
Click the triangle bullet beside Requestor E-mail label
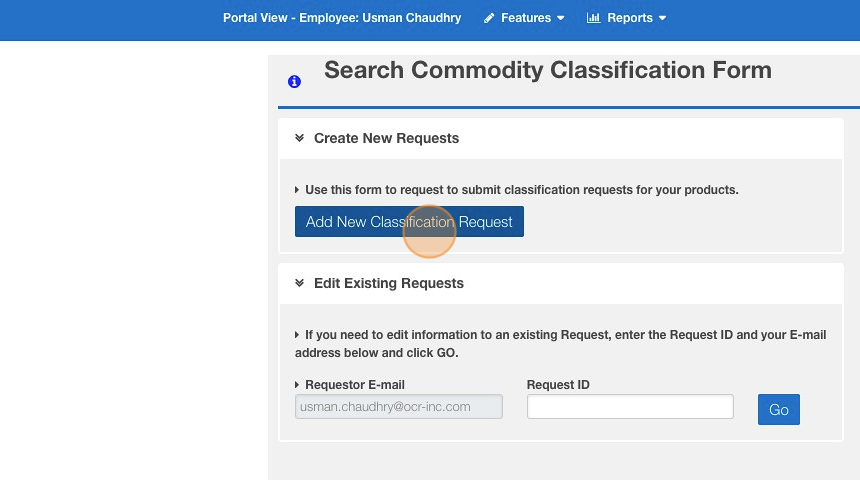click(297, 385)
